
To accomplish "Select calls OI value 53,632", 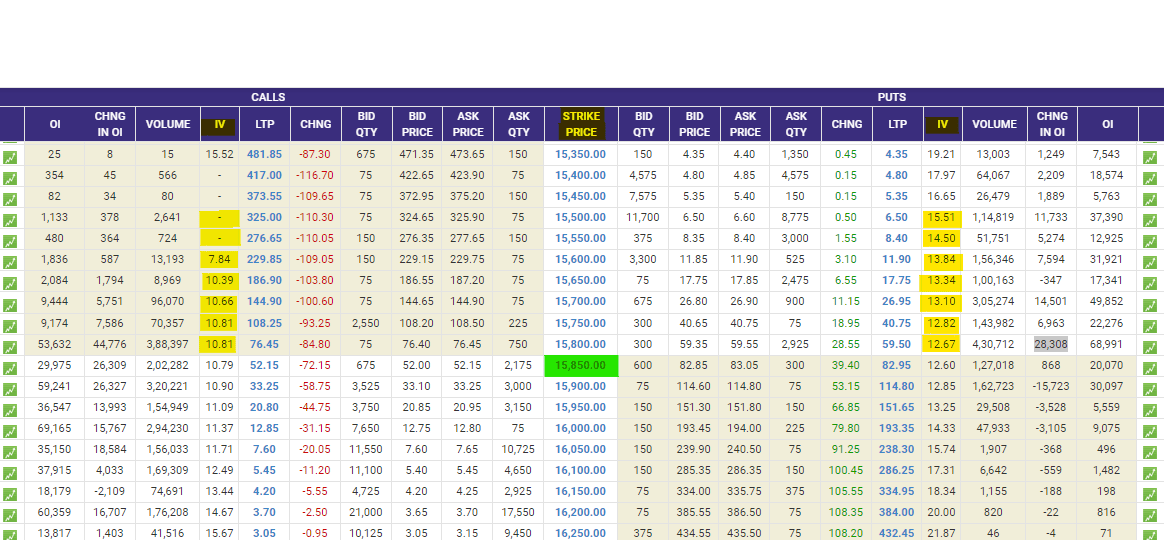I will [x=54, y=344].
